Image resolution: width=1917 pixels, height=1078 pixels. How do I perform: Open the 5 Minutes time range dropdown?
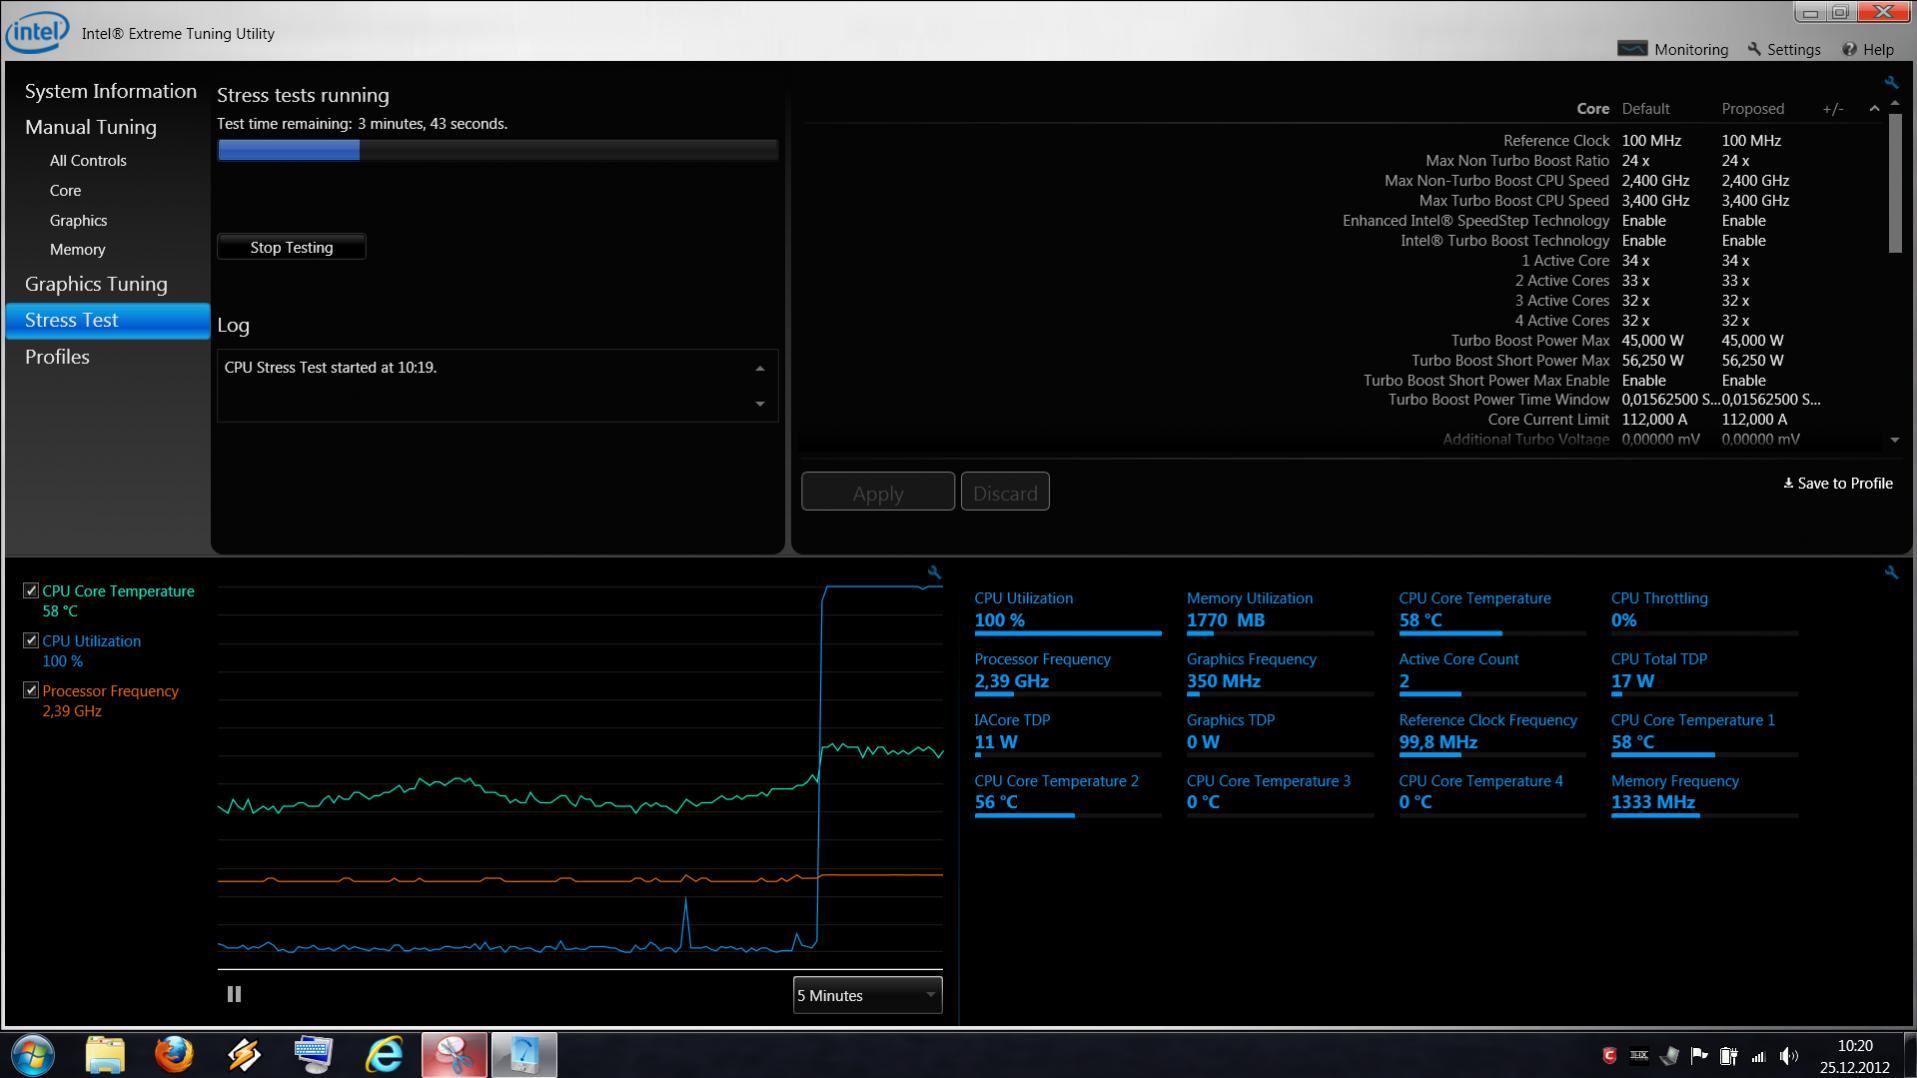(867, 995)
